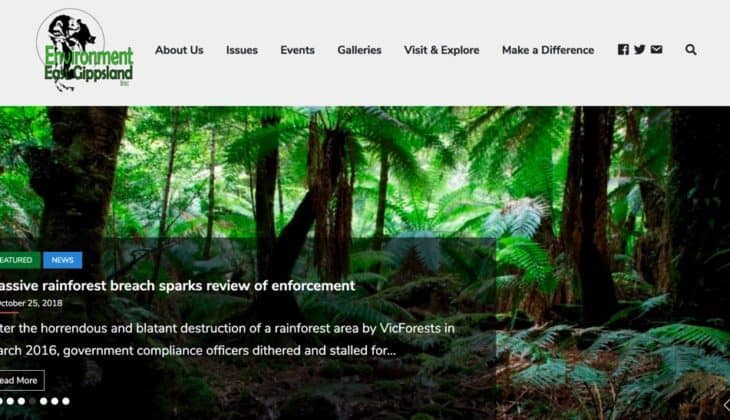
Task: Open the Galleries menu item
Action: tap(359, 50)
